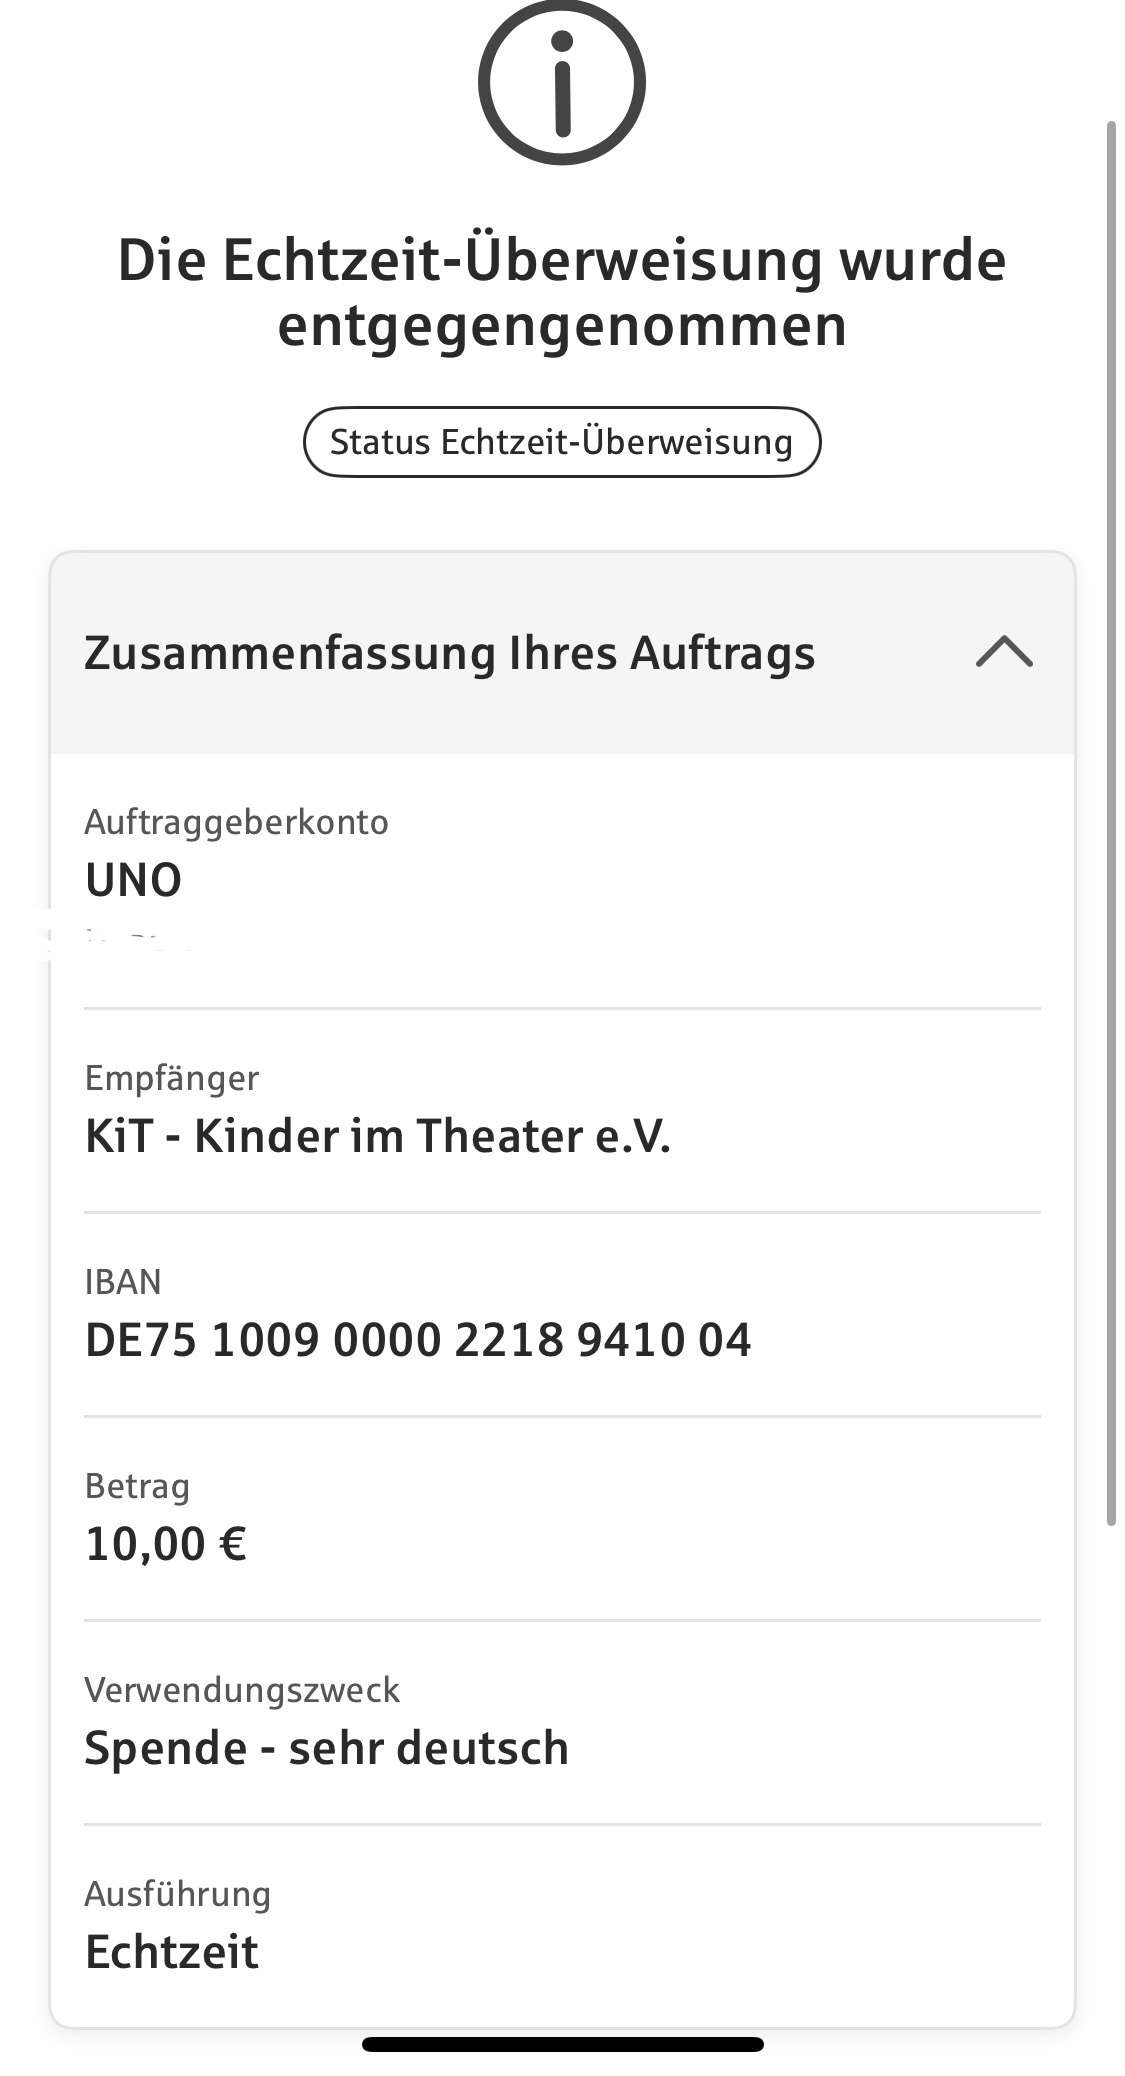Click the 10,00 € amount

click(x=166, y=1544)
